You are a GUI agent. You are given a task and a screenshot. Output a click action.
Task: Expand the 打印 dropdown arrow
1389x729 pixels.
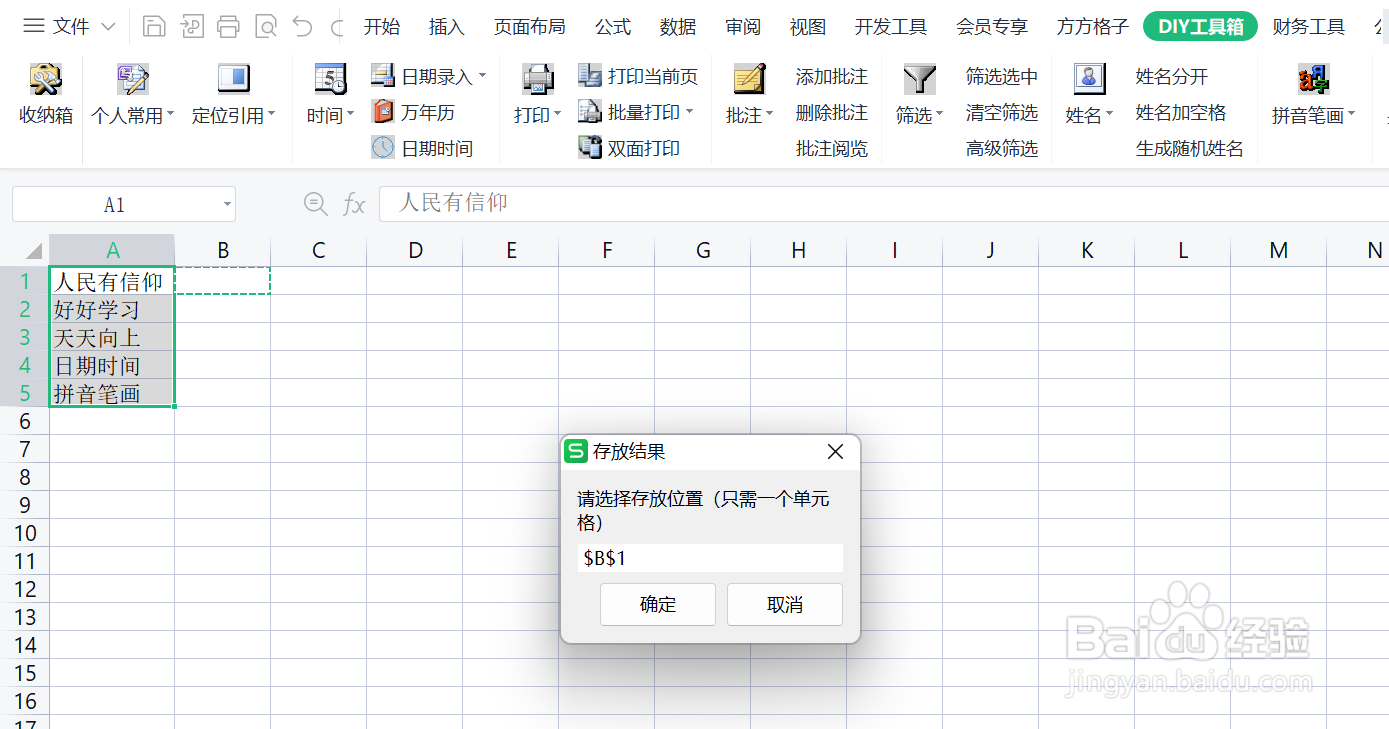(x=557, y=115)
